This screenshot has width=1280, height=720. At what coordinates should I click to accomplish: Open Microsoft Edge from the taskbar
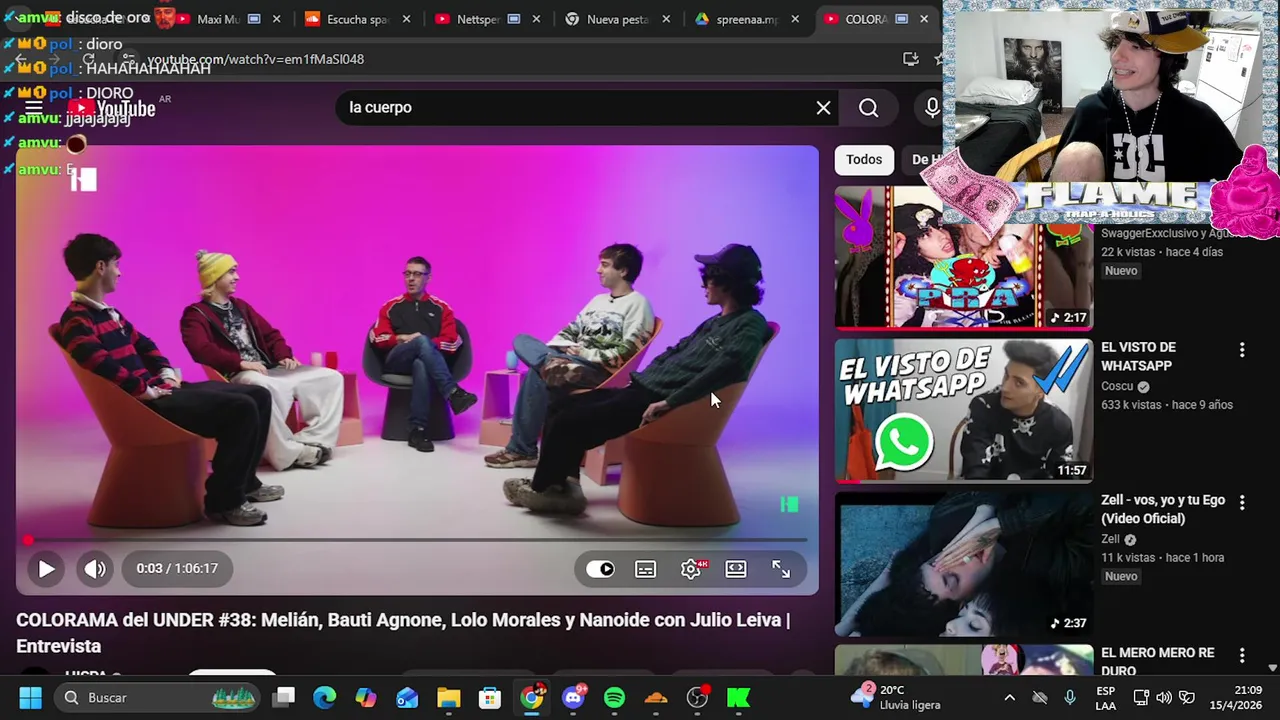[325, 697]
